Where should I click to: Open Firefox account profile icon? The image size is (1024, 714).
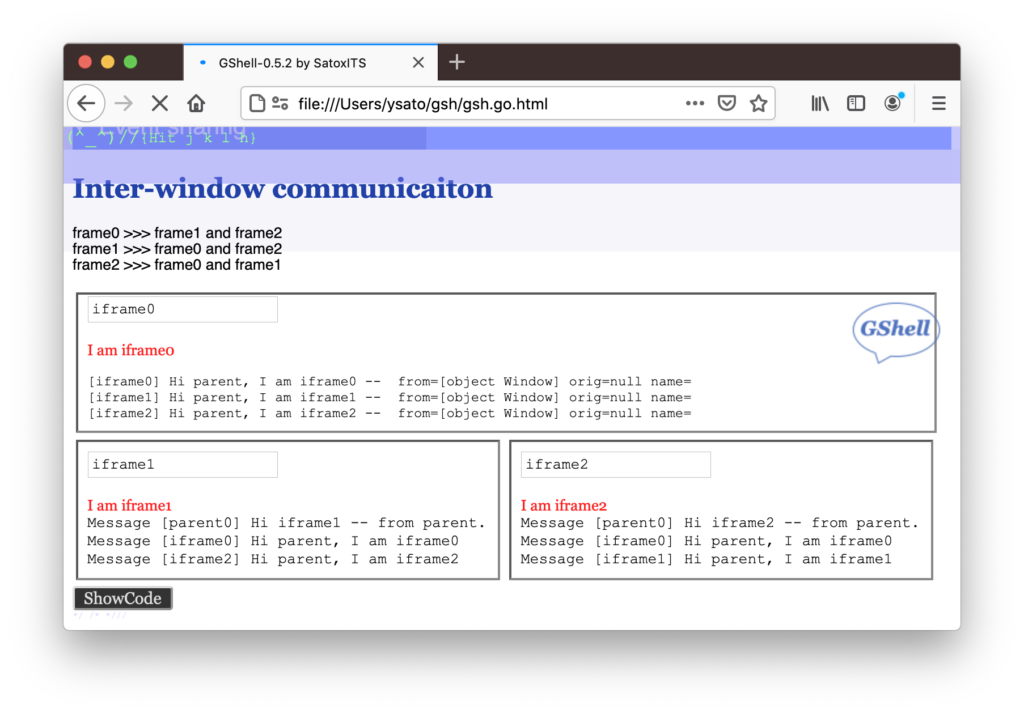pos(892,103)
